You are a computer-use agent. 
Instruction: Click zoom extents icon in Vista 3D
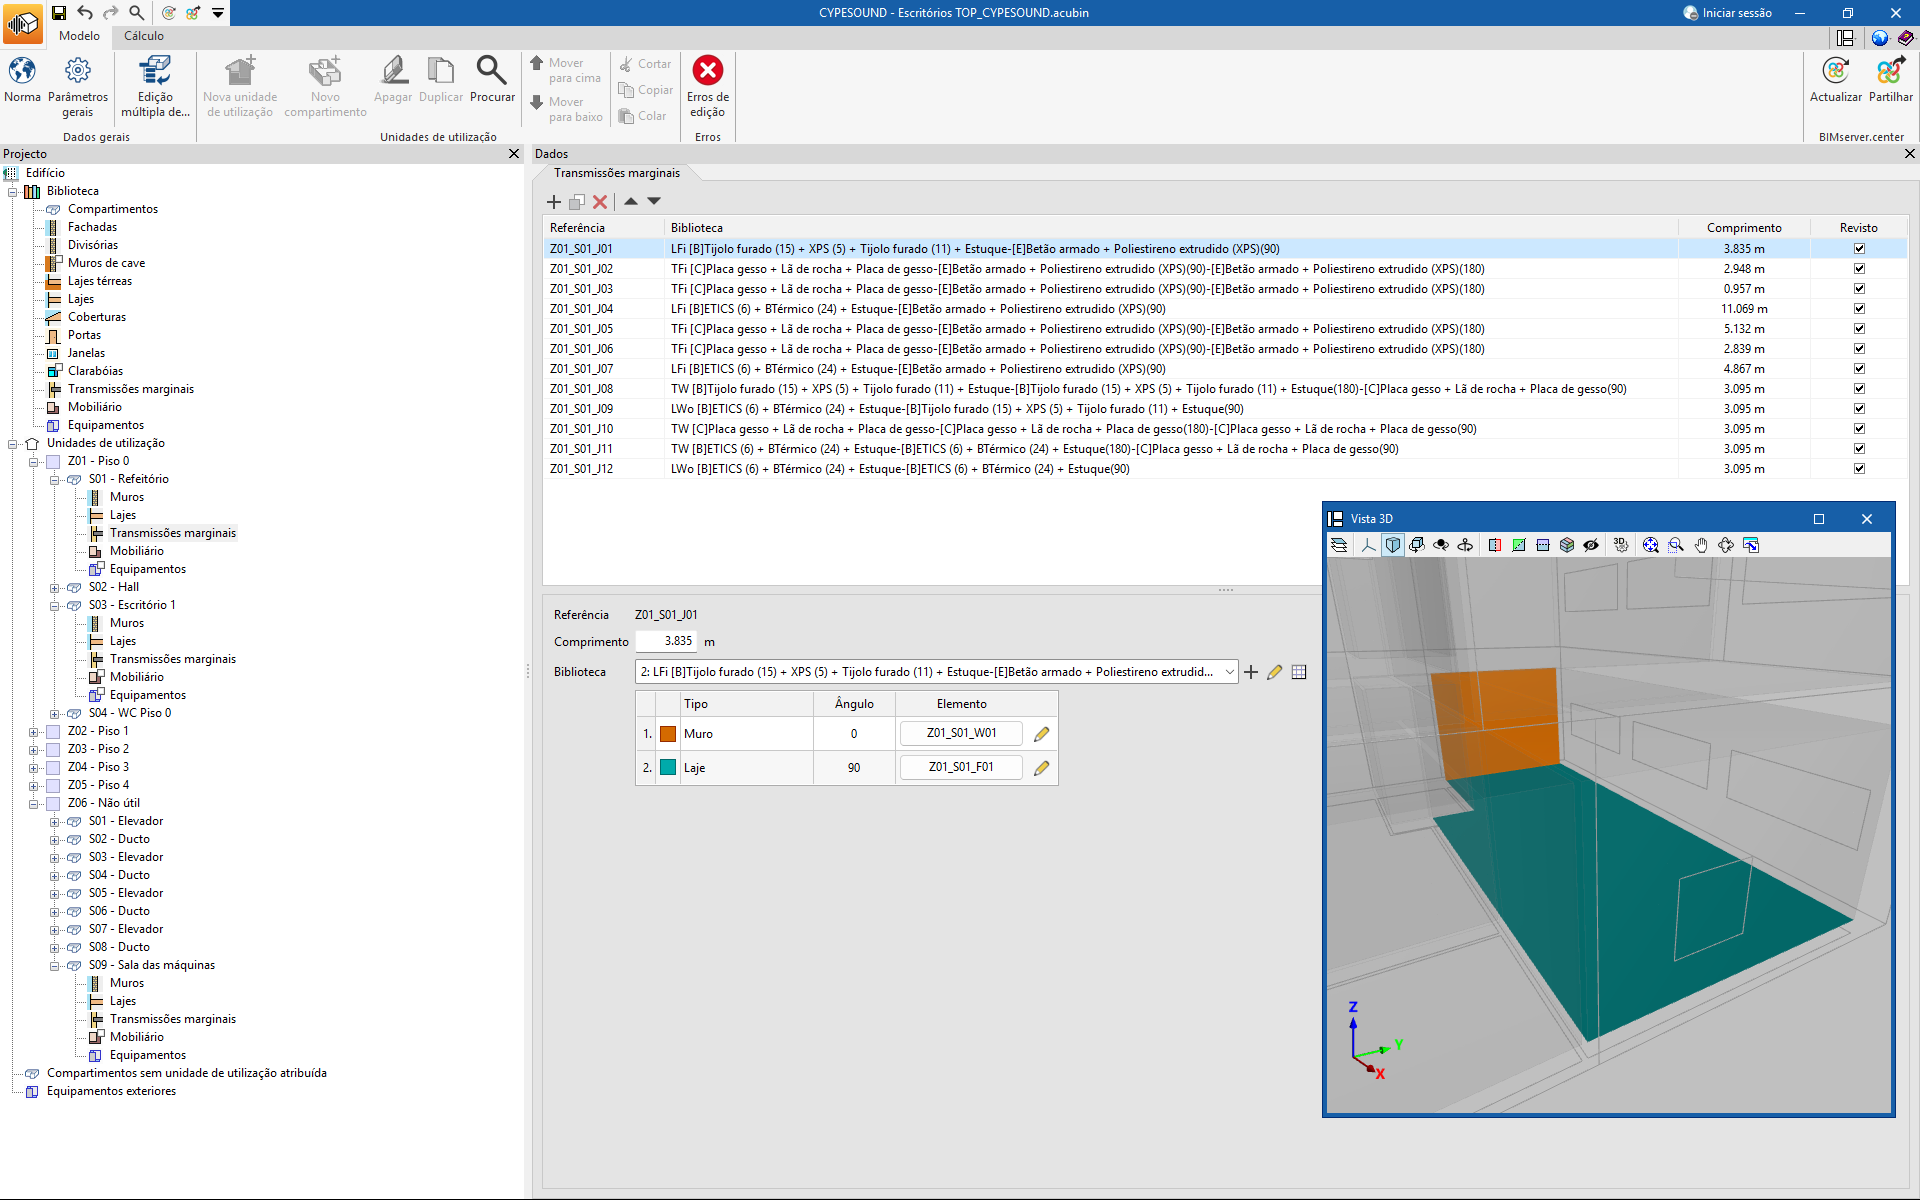pos(1650,545)
